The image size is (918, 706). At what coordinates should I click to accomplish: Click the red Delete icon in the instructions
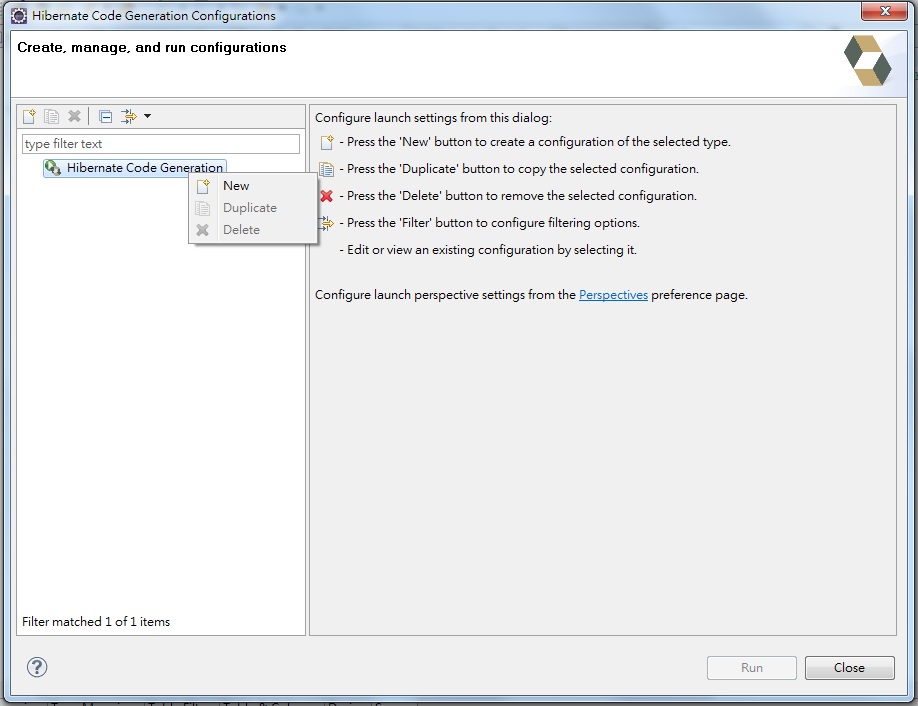[x=326, y=196]
